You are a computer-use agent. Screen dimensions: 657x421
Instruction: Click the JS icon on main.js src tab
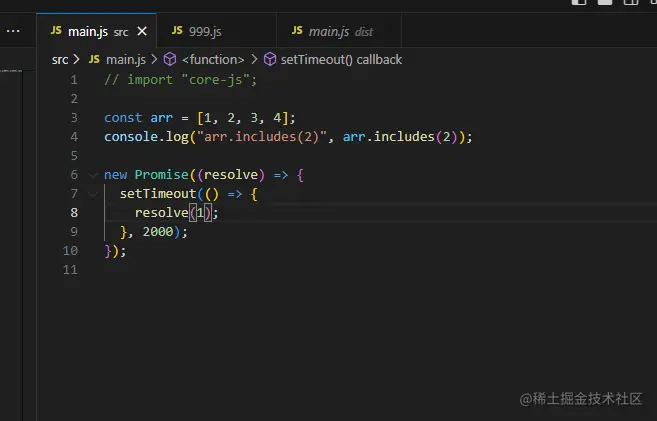(56, 30)
